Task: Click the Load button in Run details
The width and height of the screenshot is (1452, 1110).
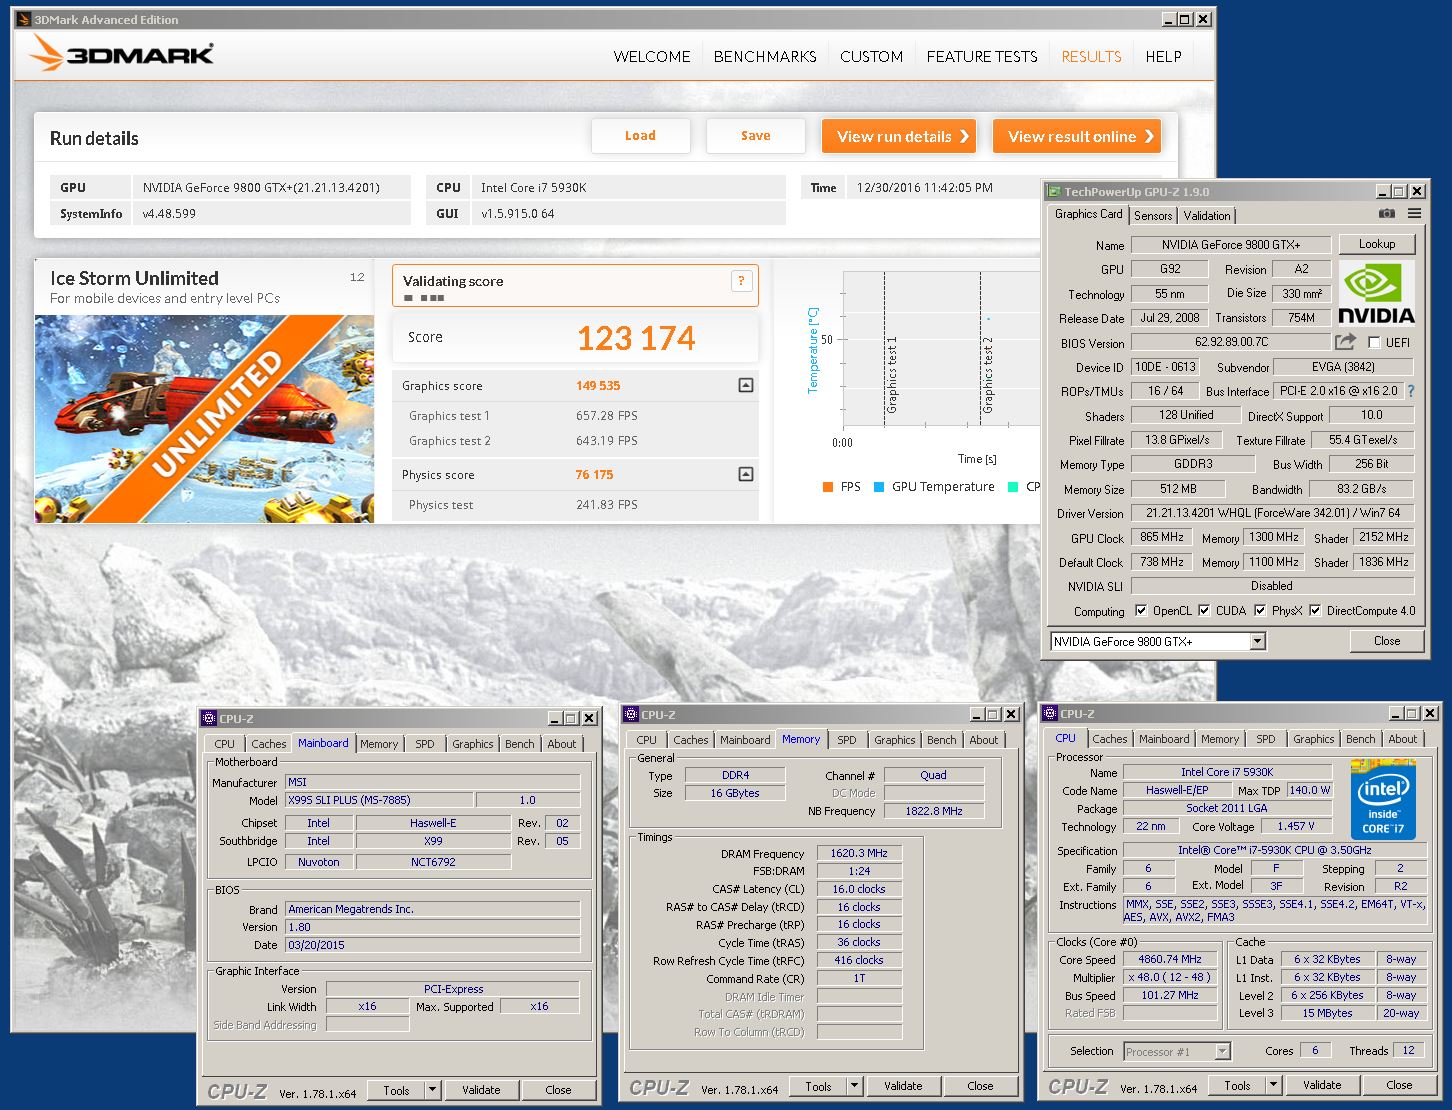Action: coord(641,136)
